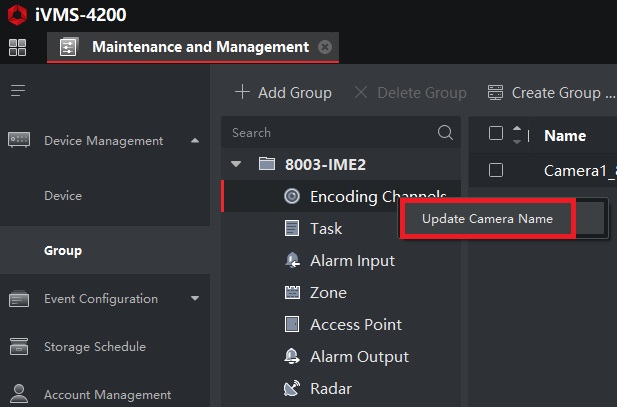Expand the Event Configuration dropdown arrow
The height and width of the screenshot is (407, 617).
click(x=195, y=298)
